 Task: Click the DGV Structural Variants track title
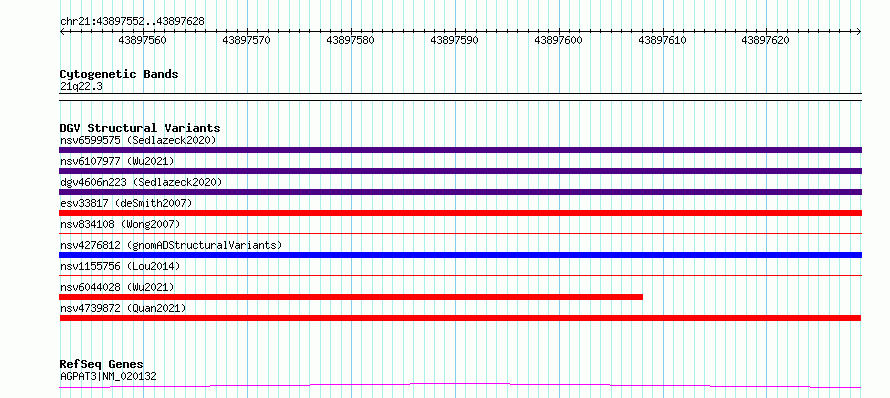point(140,128)
